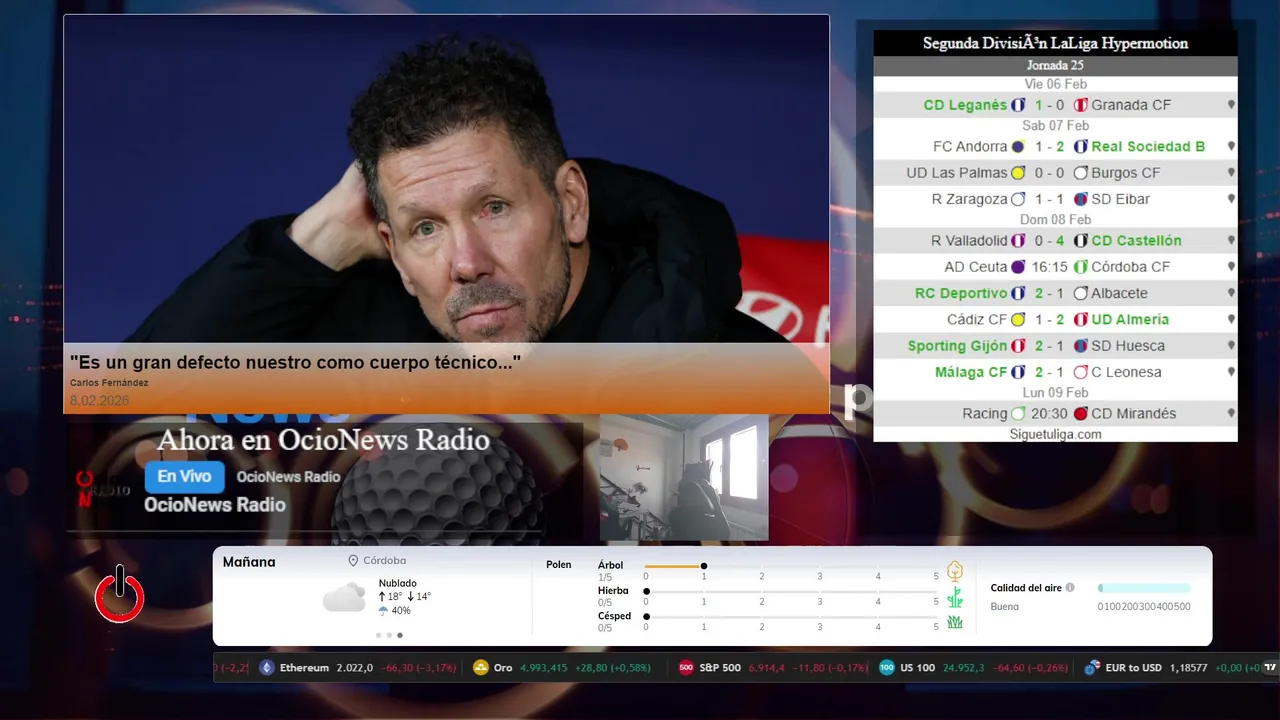The image size is (1280, 720).
Task: Click the Jornada 25 header
Action: tap(1055, 65)
